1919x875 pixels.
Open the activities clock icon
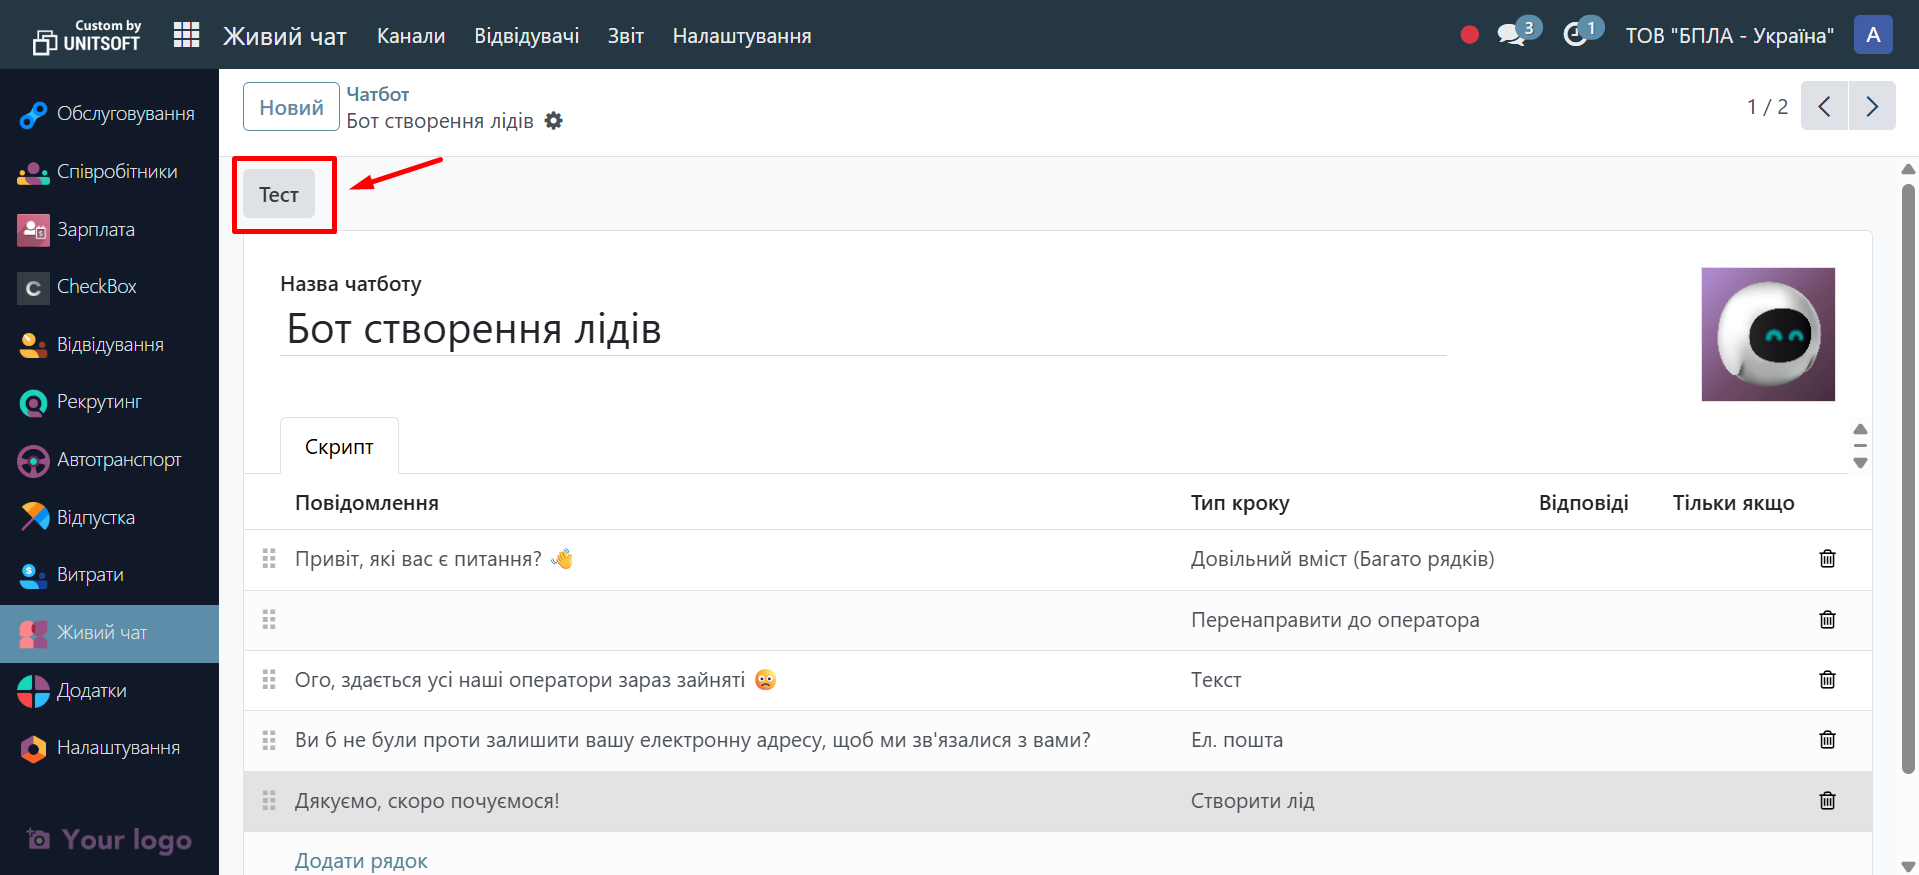tap(1576, 35)
